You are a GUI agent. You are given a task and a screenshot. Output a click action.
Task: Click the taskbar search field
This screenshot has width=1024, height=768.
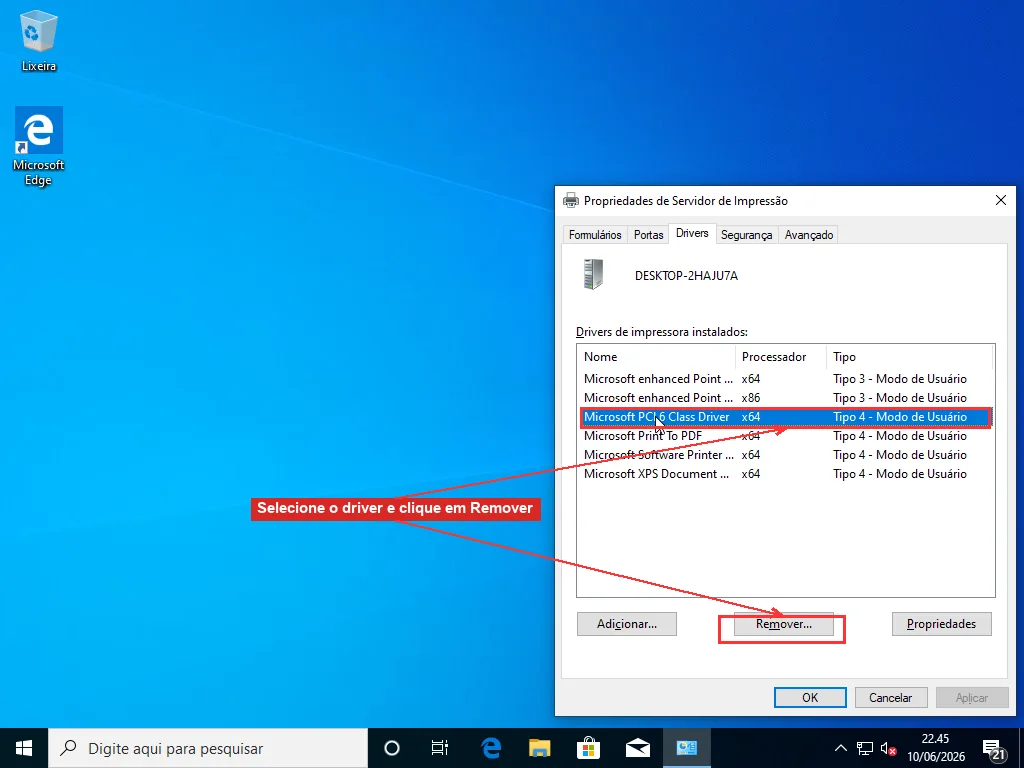click(208, 748)
